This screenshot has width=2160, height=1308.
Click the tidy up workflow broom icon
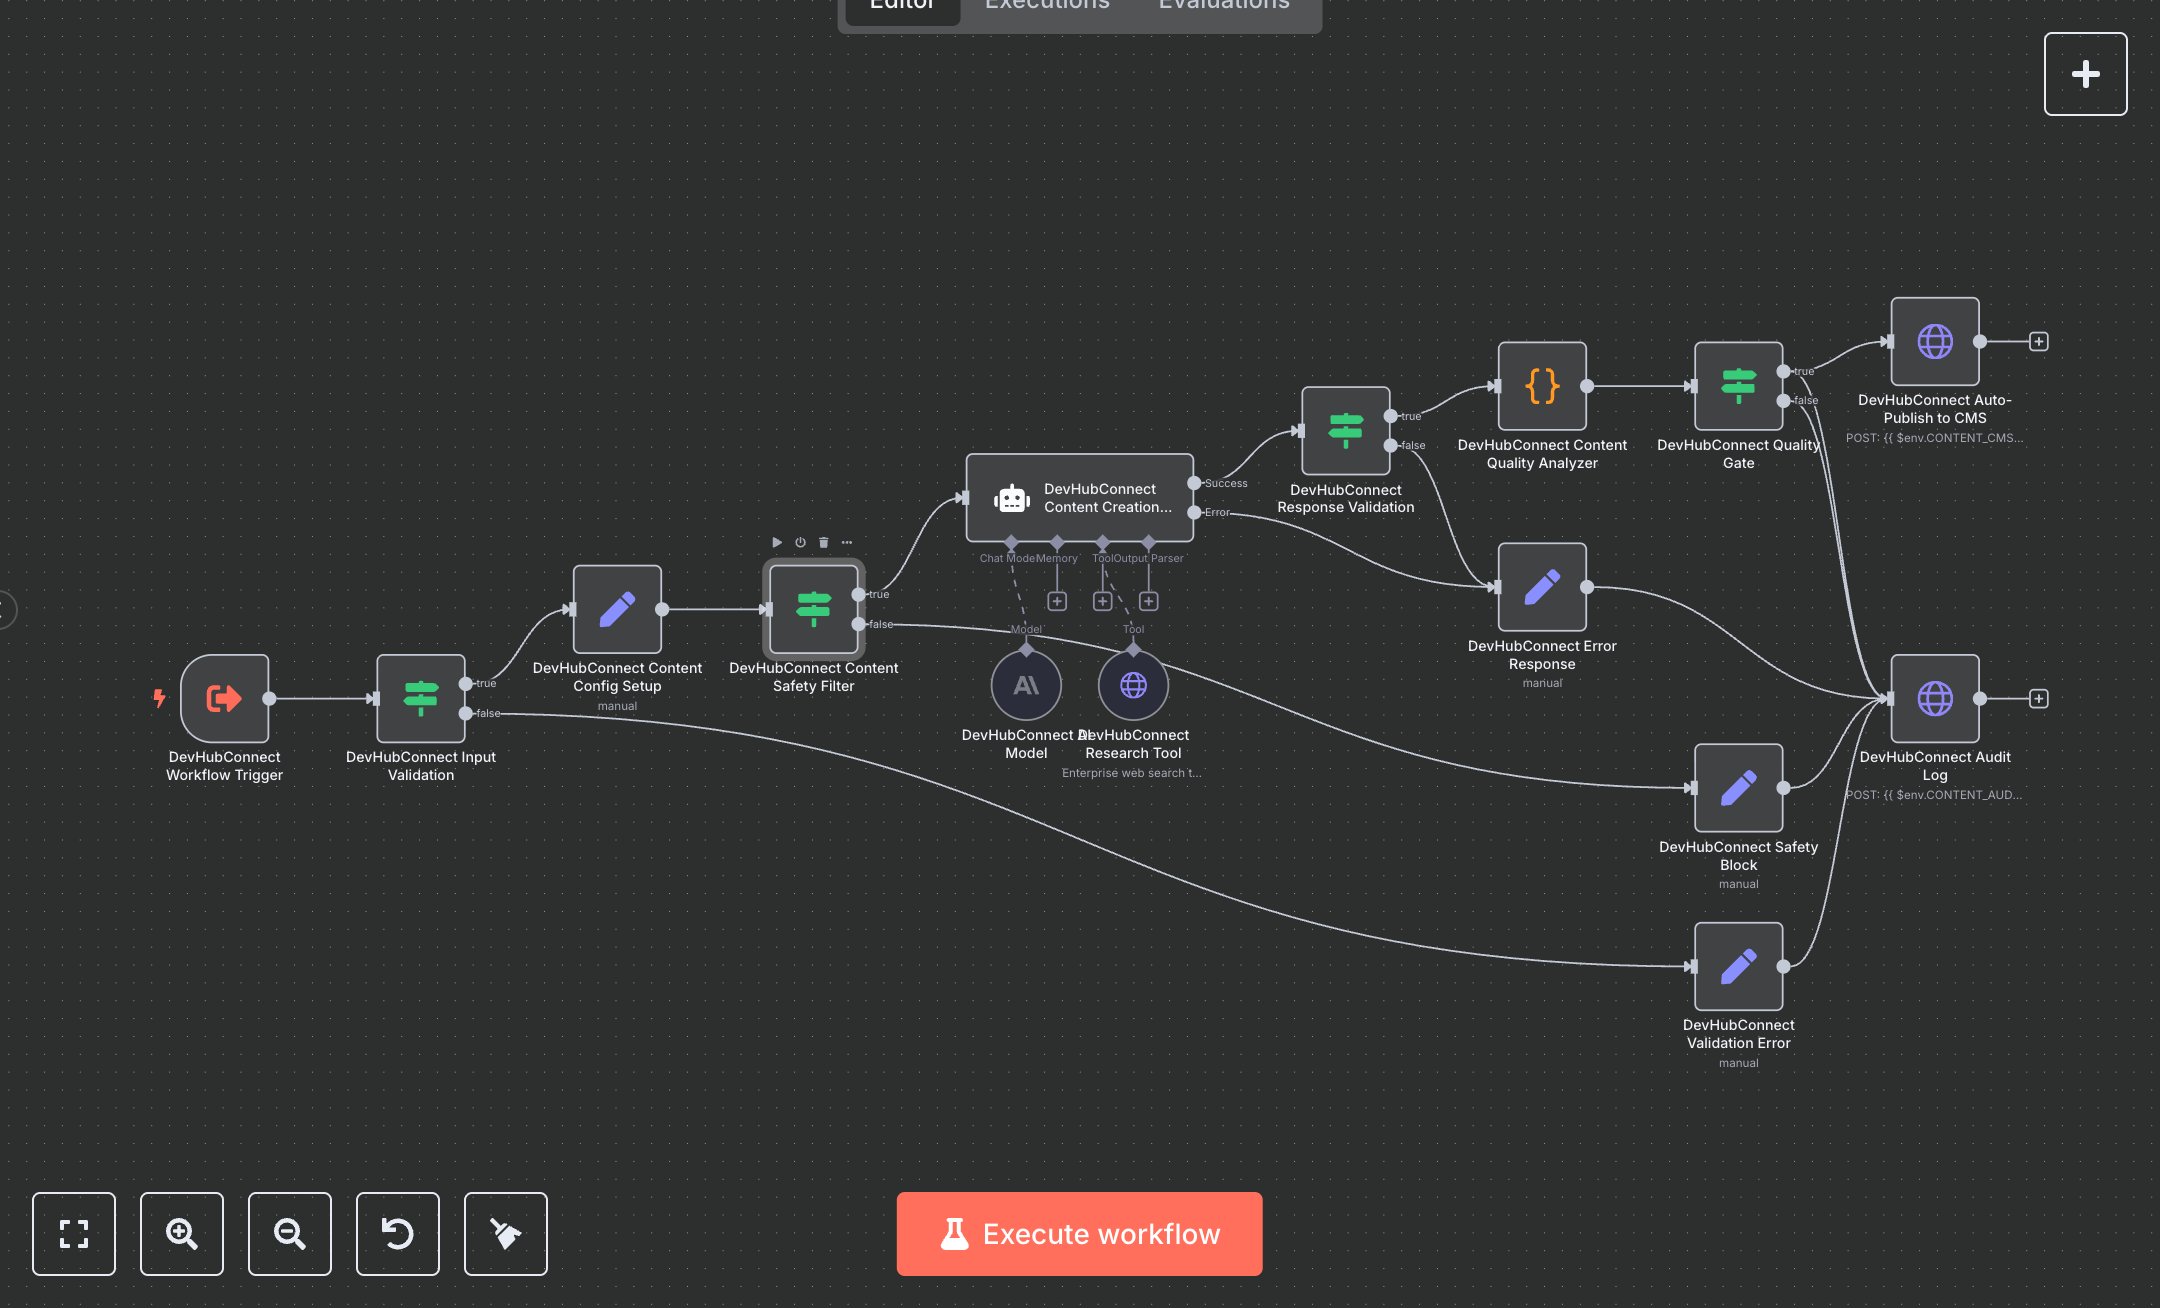(x=505, y=1233)
